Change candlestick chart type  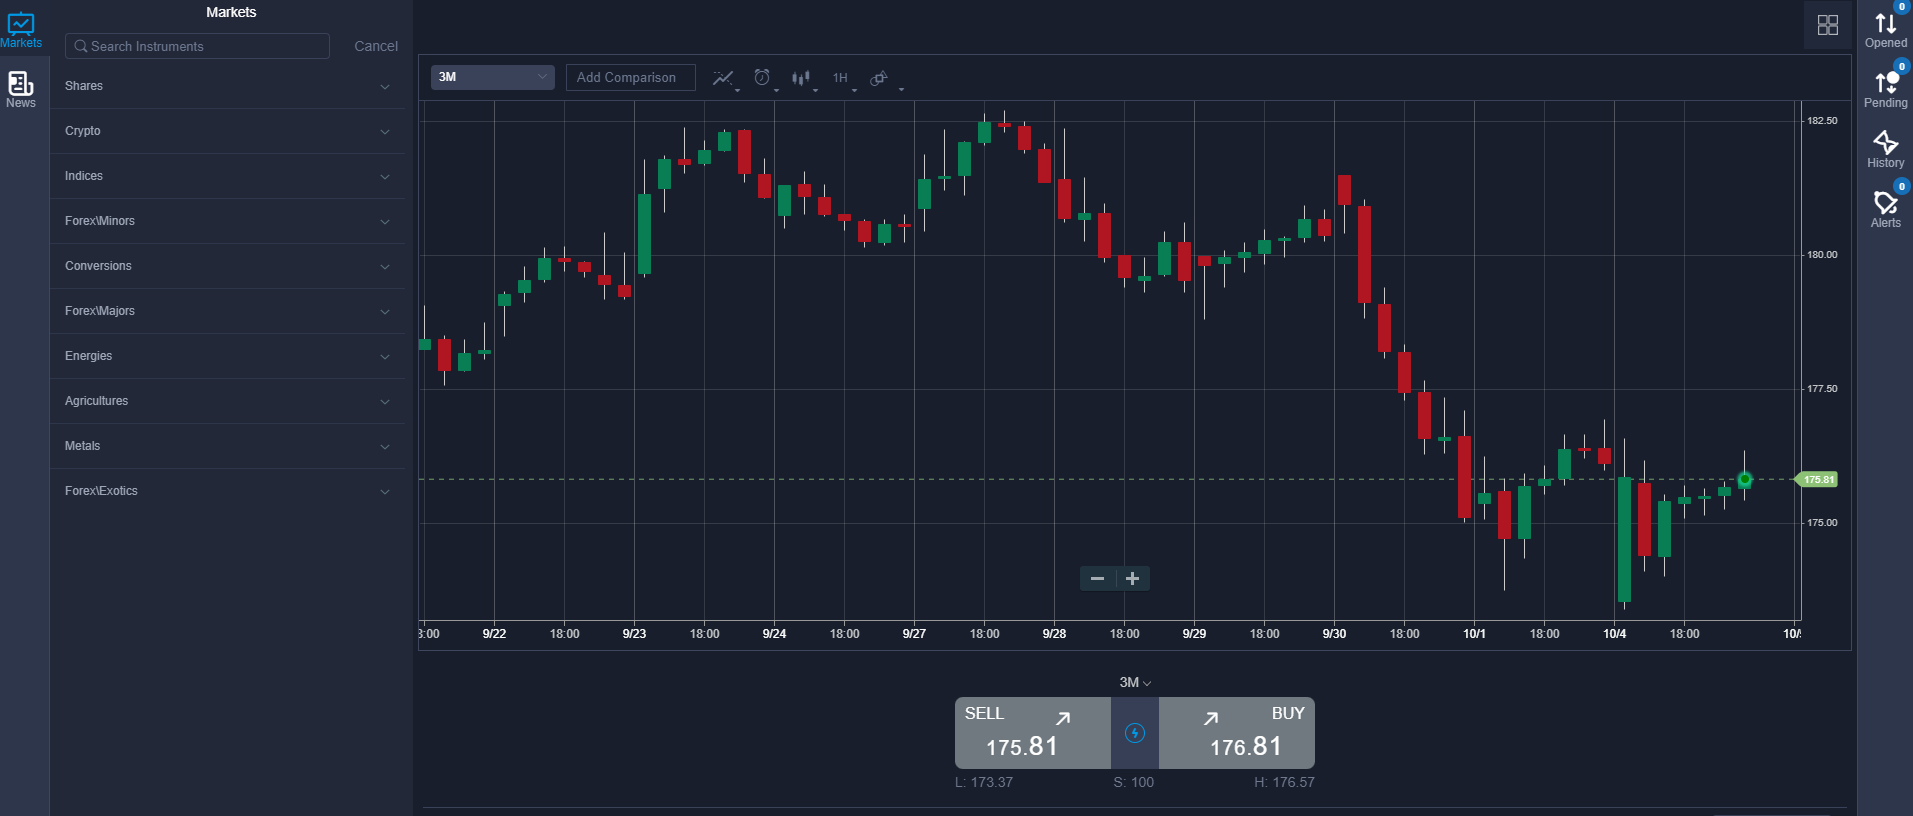(801, 78)
